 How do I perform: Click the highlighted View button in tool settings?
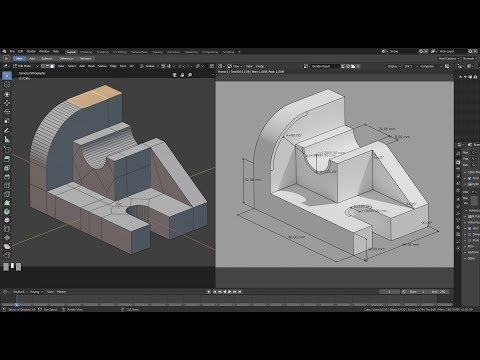pyautogui.click(x=19, y=58)
